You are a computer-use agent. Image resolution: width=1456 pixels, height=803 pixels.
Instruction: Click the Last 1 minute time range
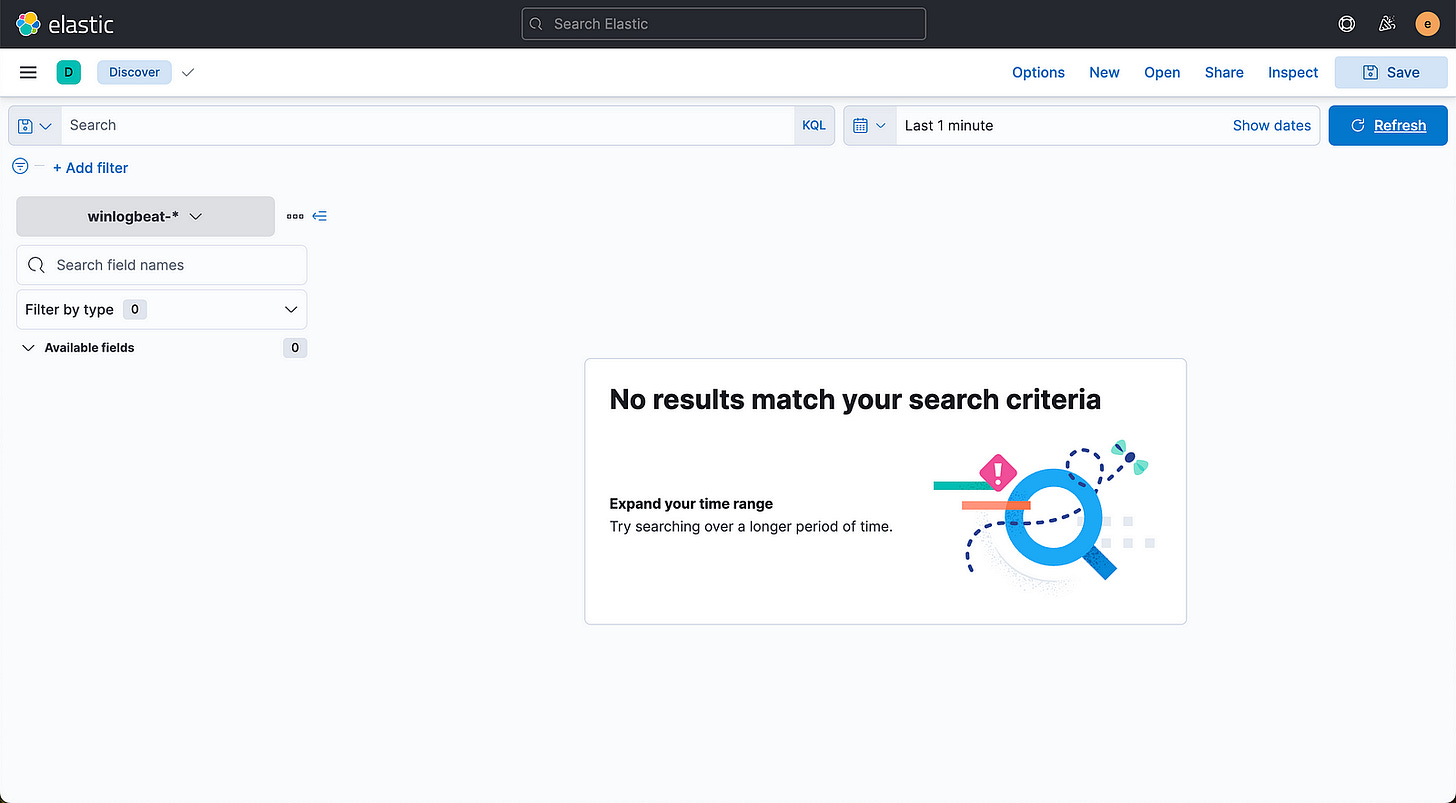[x=949, y=126]
